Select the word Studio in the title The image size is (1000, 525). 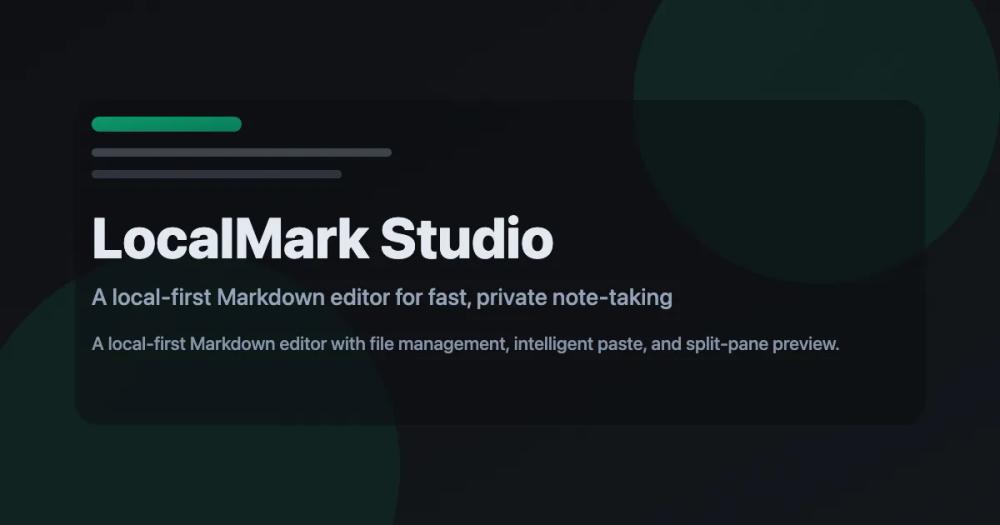[467, 239]
